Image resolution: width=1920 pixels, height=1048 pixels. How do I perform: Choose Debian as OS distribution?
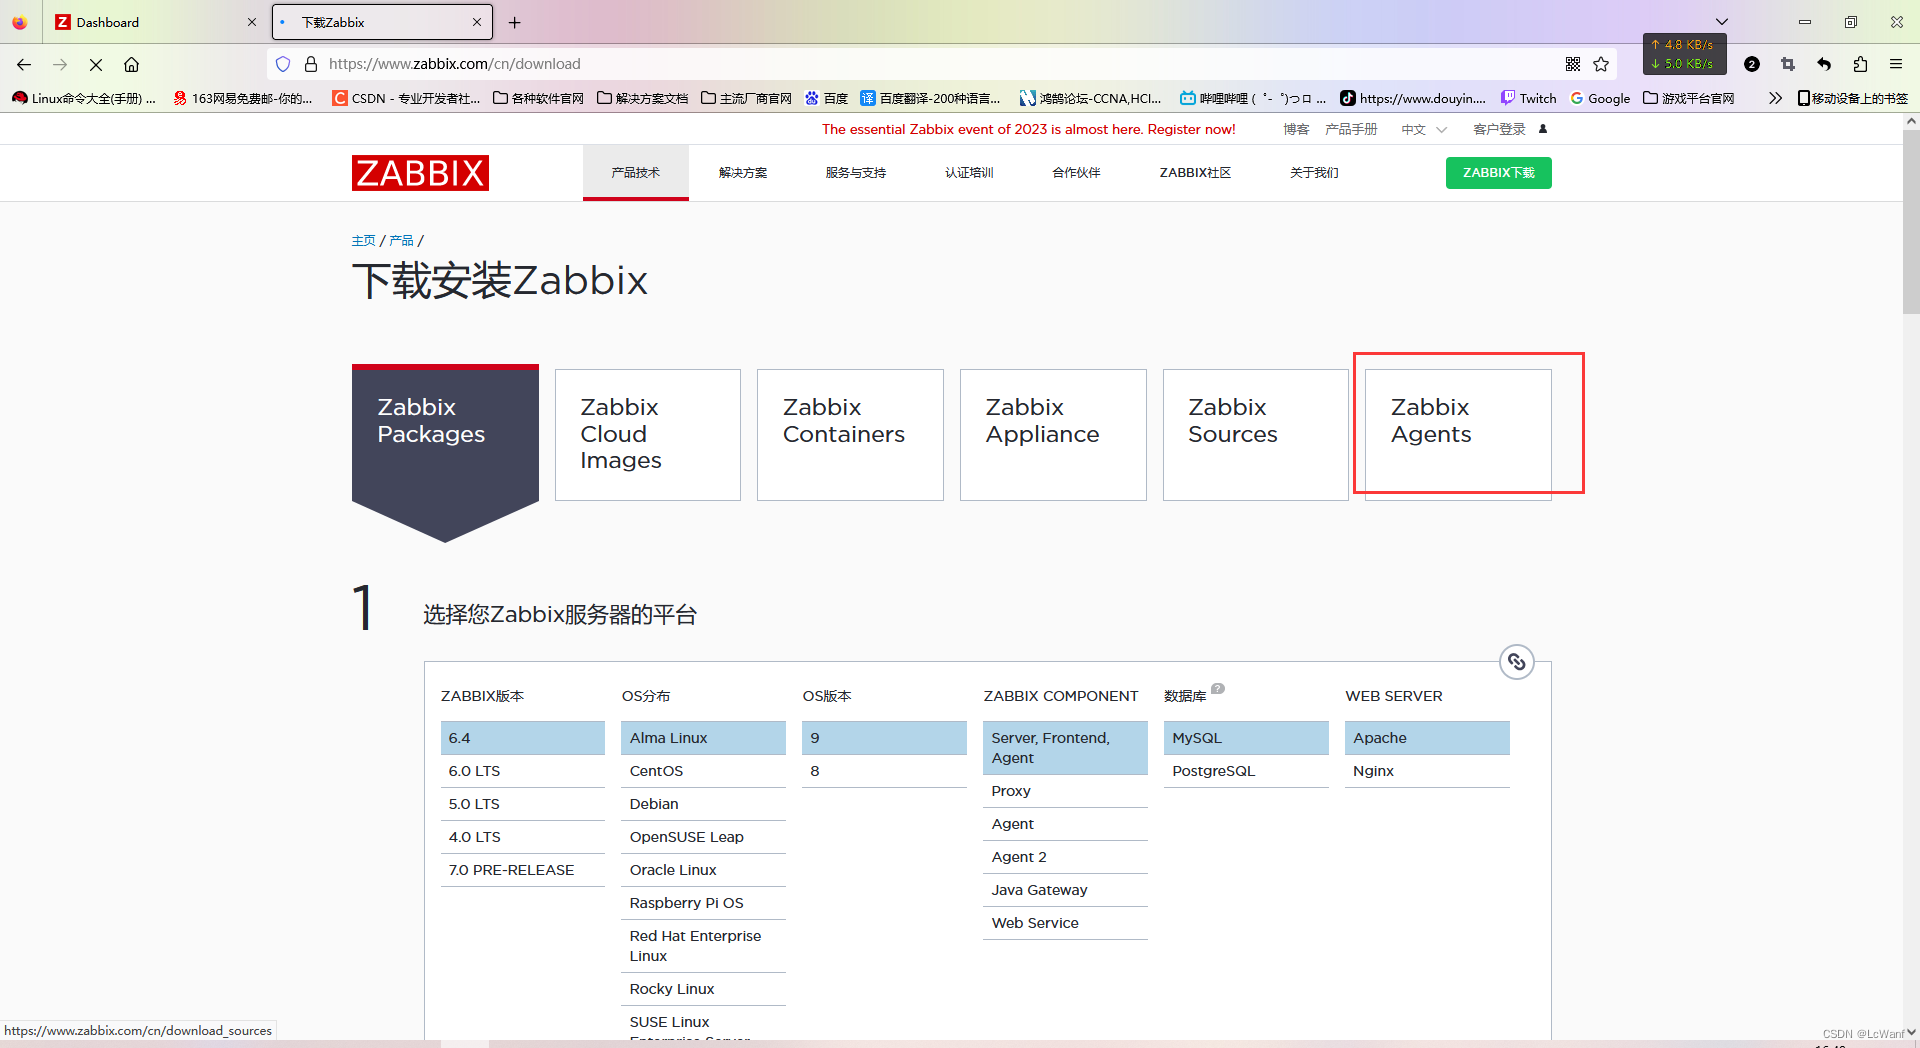coord(703,804)
